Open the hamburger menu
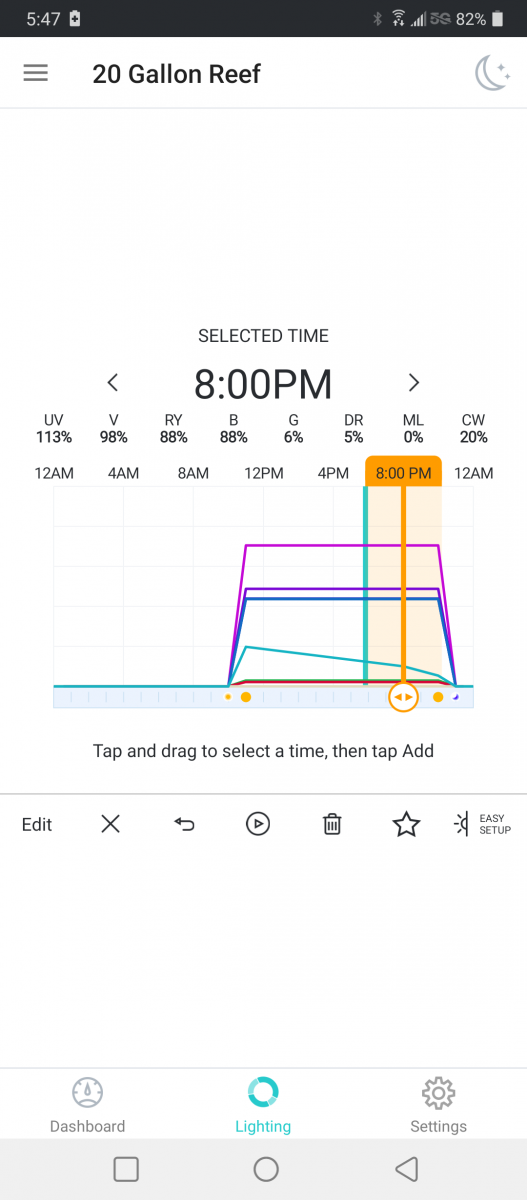 [35, 74]
